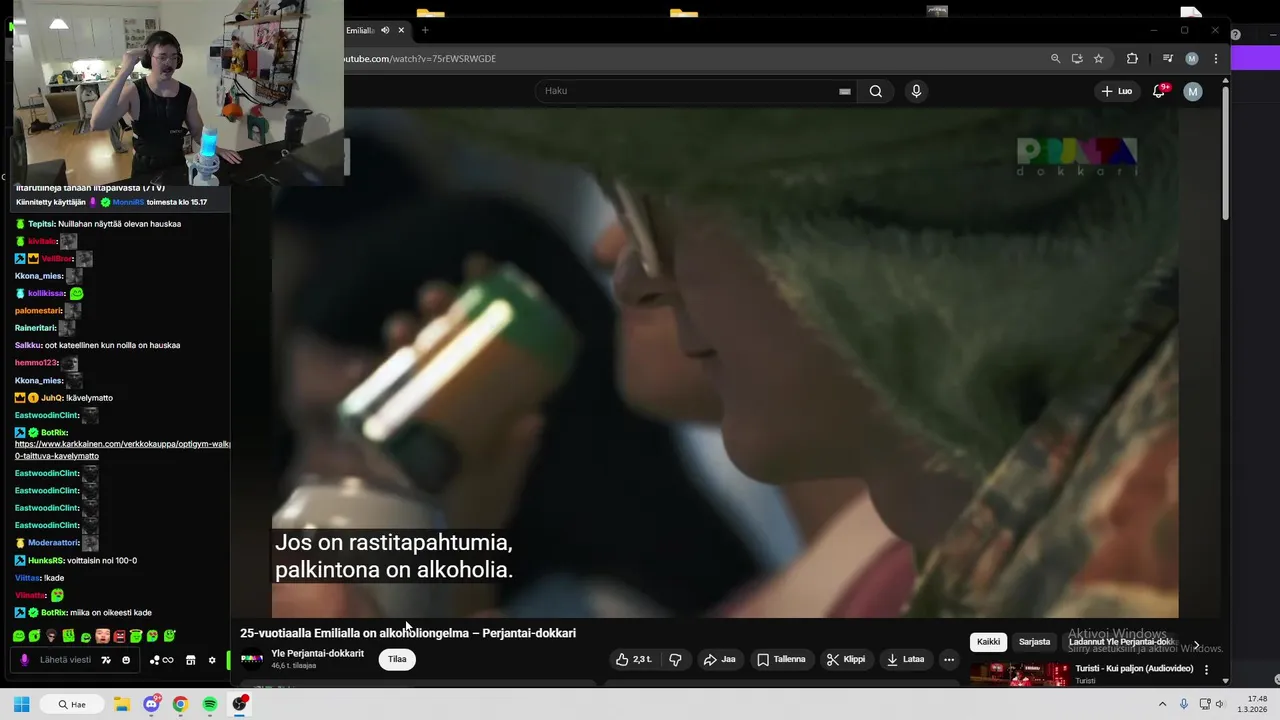Open the Yle Perjantai-dokkarit channel link
1280x720 pixels.
317,653
